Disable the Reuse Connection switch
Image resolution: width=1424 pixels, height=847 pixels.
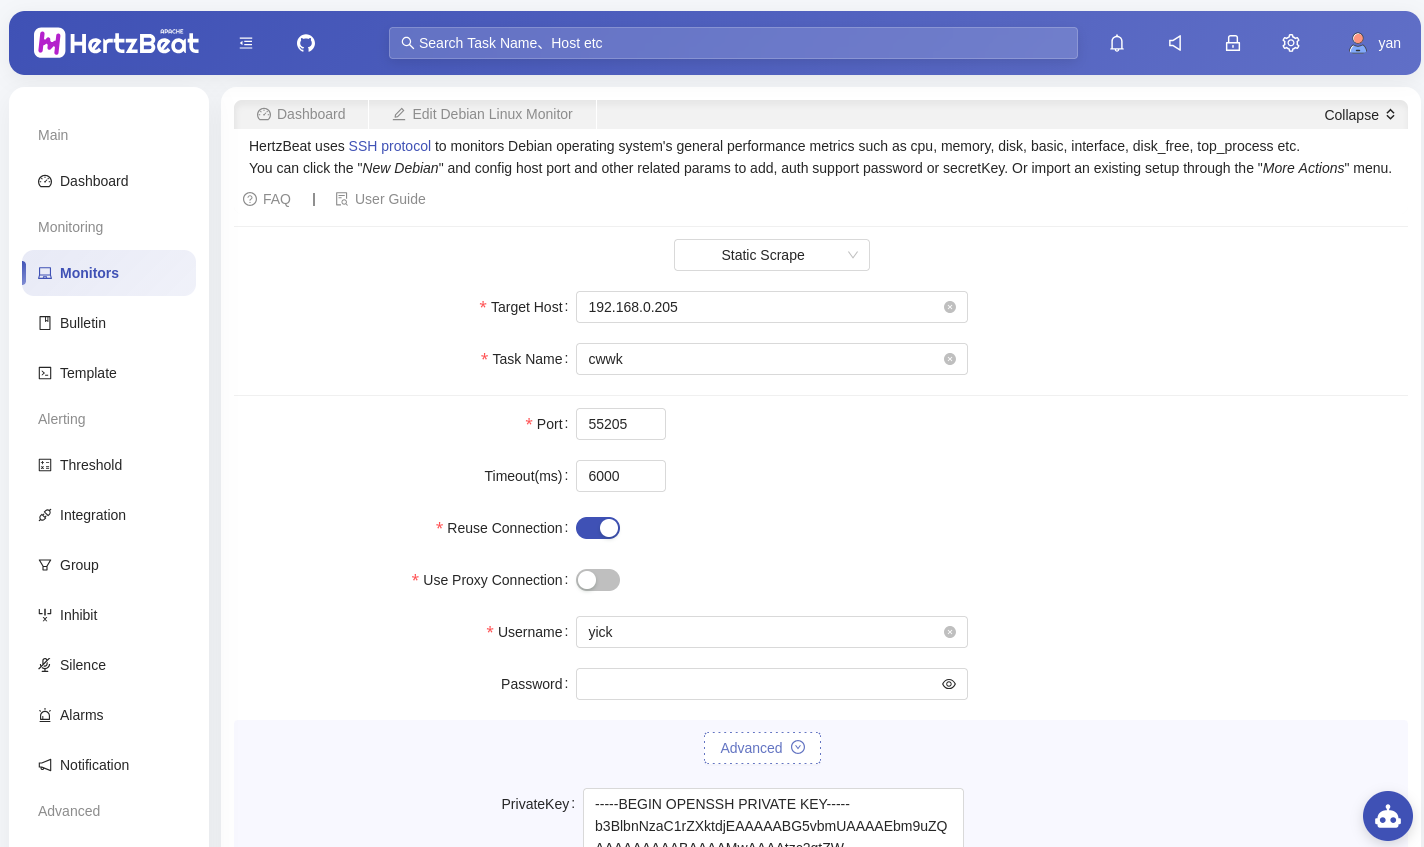[598, 528]
